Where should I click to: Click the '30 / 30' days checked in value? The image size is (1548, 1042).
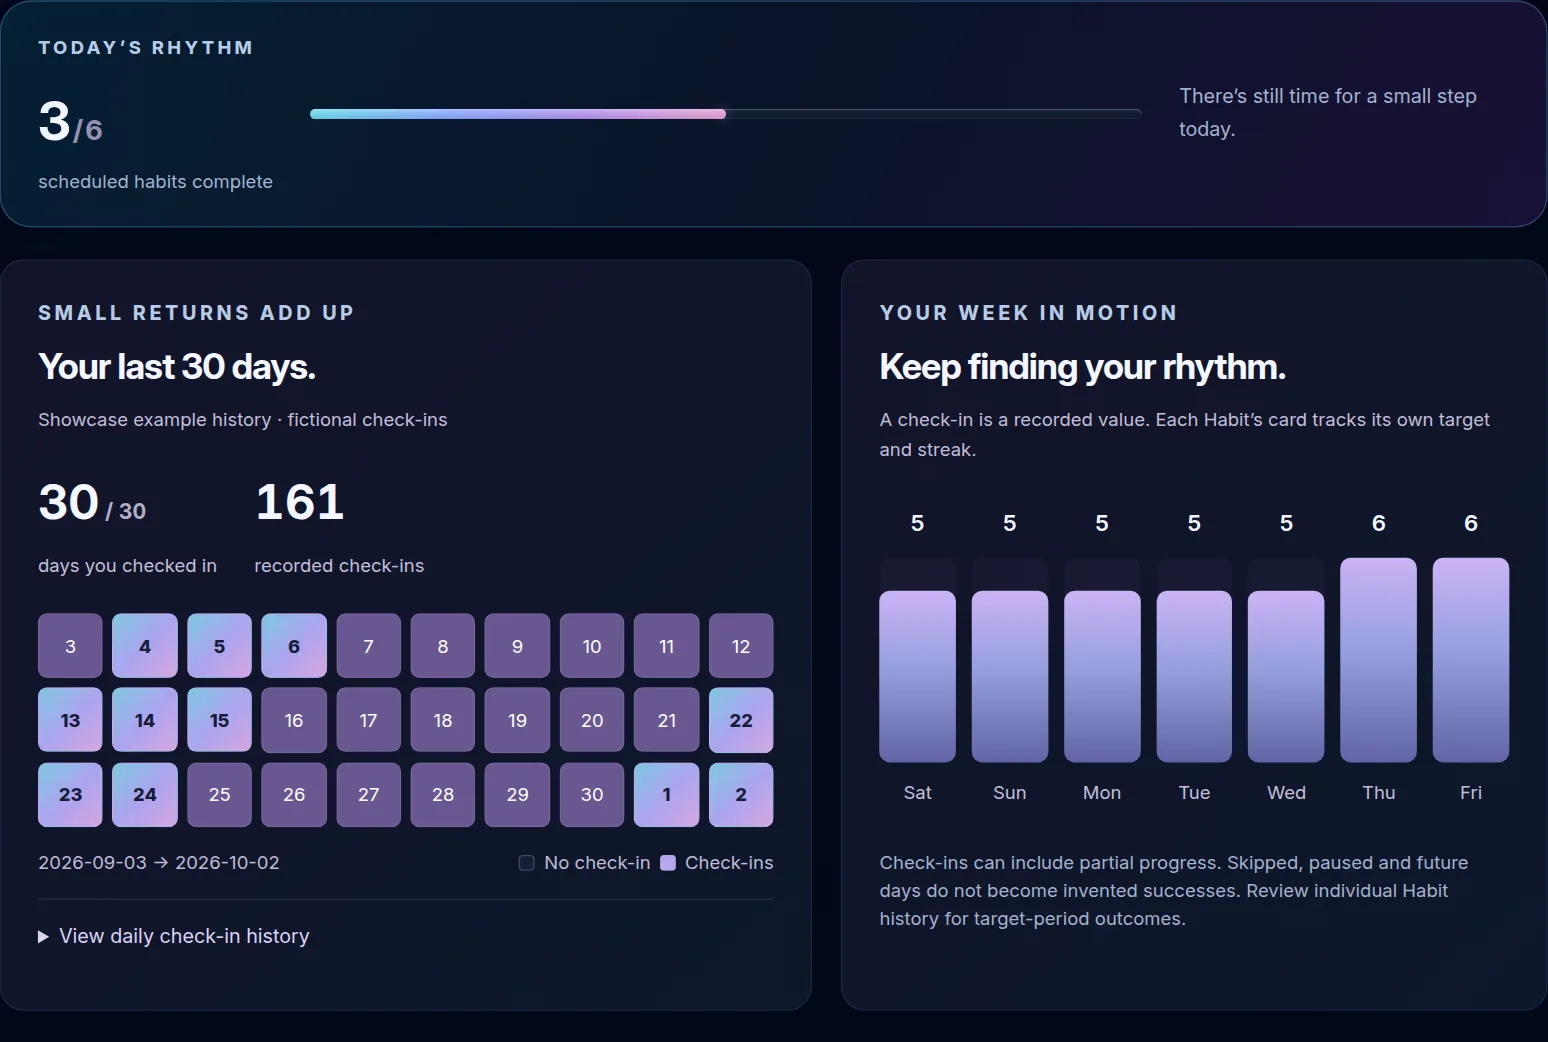(92, 503)
